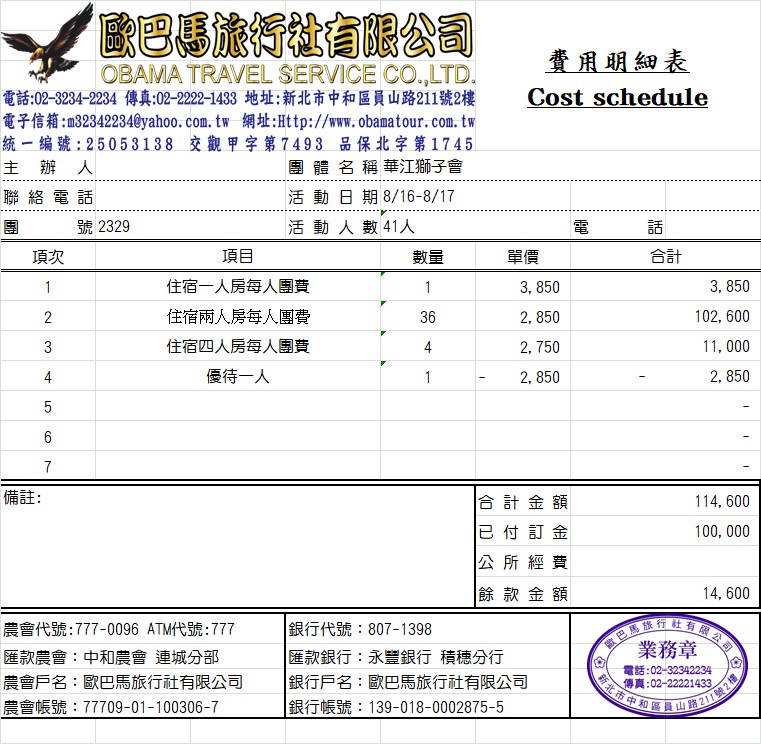Select the 費用明細表 title text

[x=617, y=63]
